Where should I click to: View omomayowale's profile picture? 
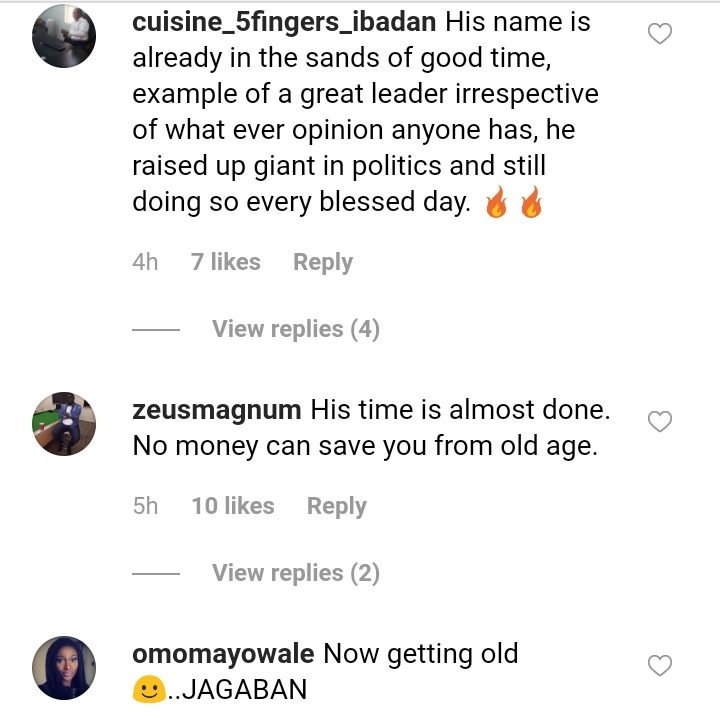click(x=64, y=667)
